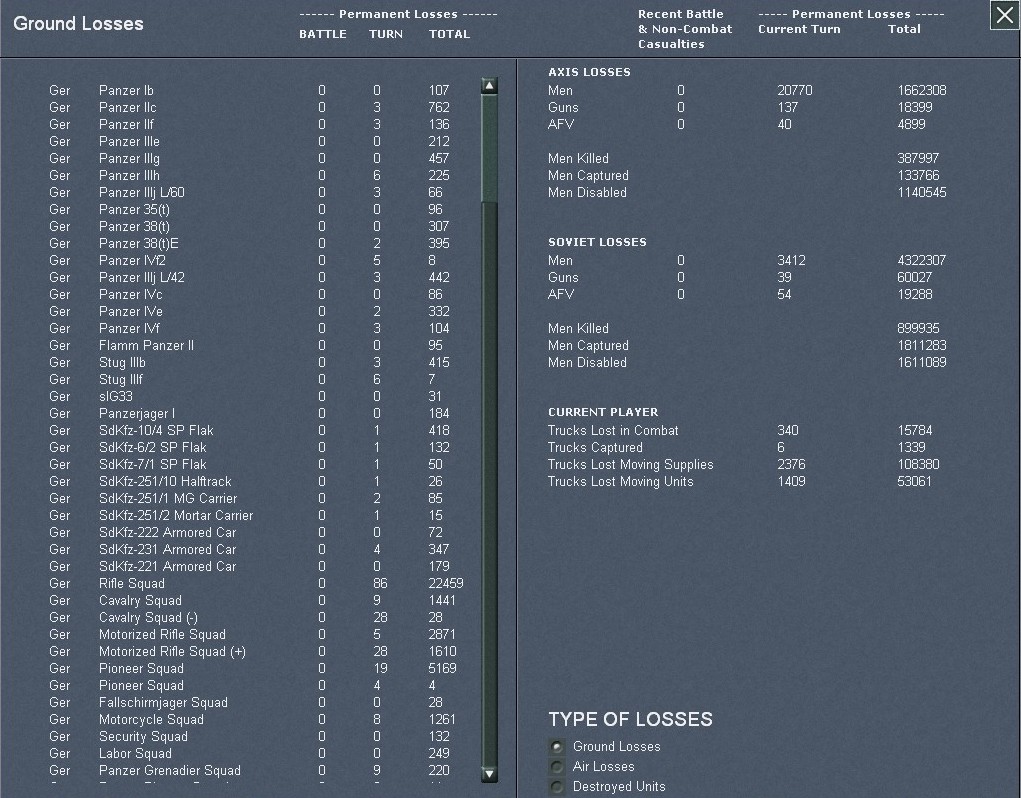Select the Fallschirmjager Squad row
The height and width of the screenshot is (798, 1021).
[x=163, y=703]
